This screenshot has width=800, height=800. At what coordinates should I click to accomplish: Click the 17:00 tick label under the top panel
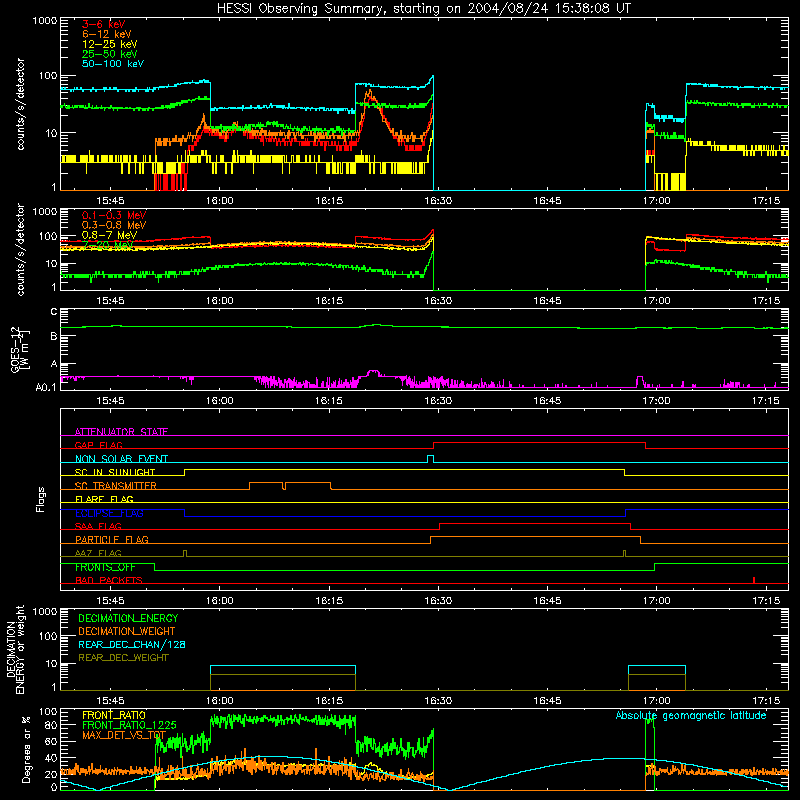tap(656, 201)
